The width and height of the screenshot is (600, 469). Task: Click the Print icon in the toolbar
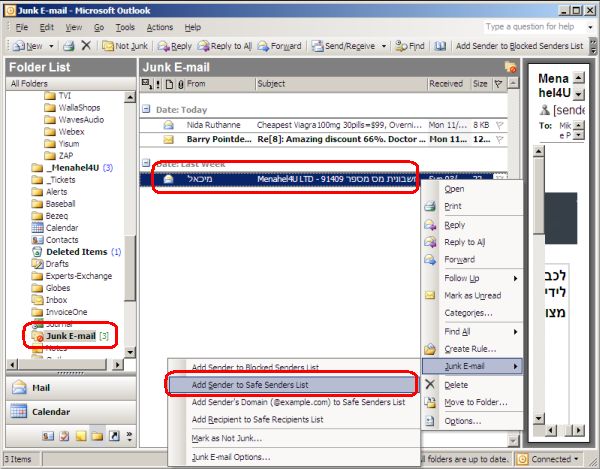click(x=68, y=46)
